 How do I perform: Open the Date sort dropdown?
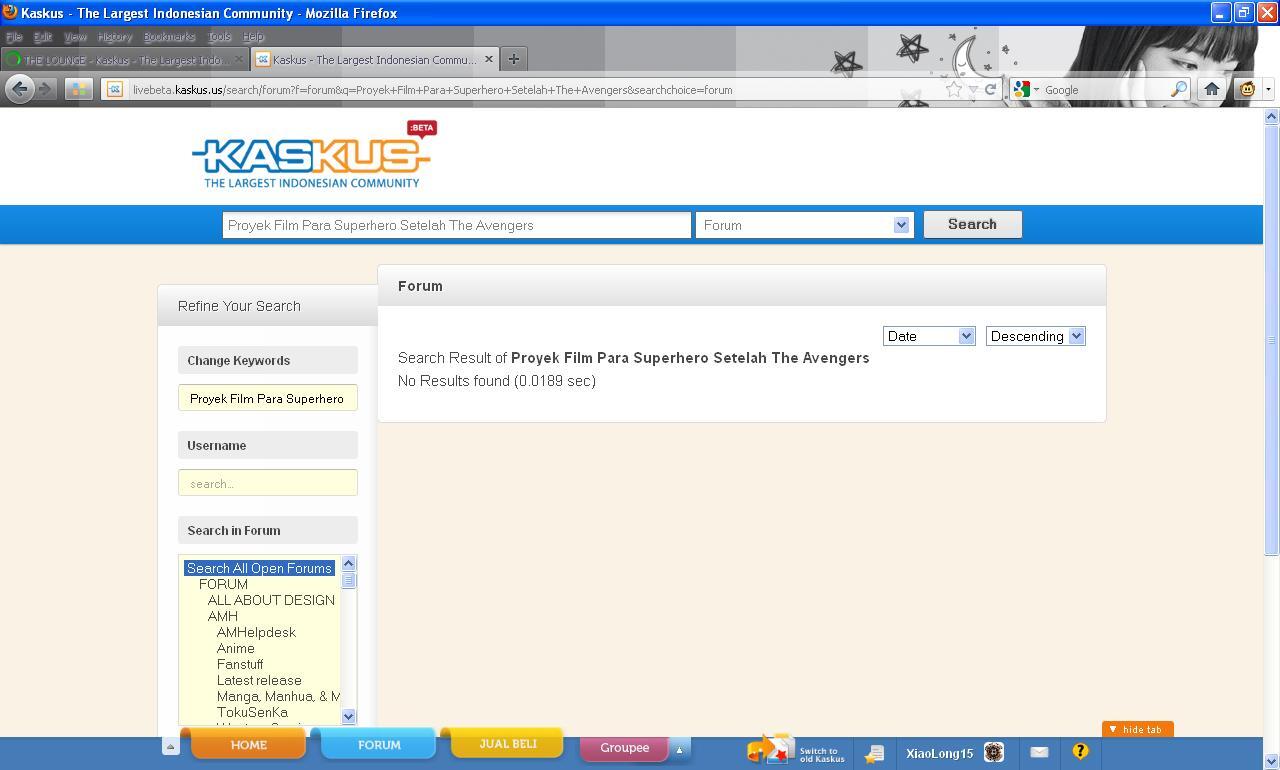point(929,336)
